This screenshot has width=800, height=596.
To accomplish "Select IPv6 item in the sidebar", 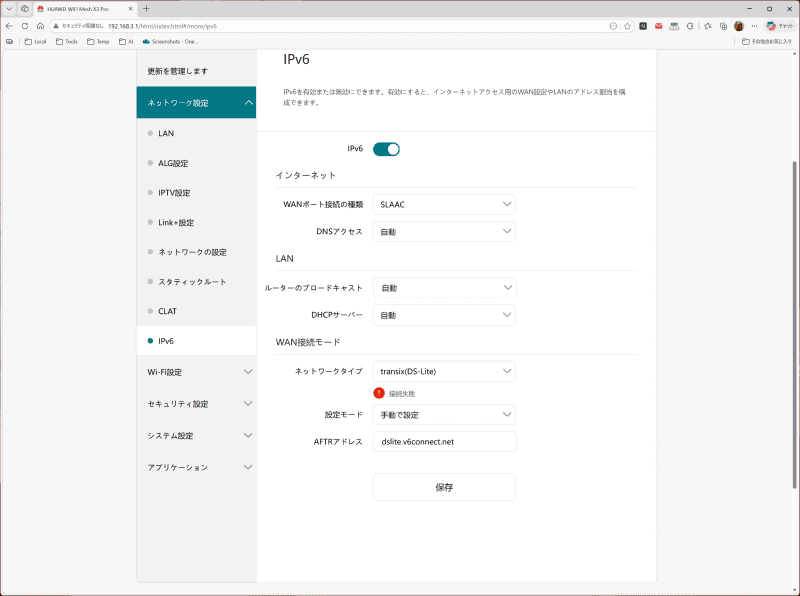I will point(196,340).
